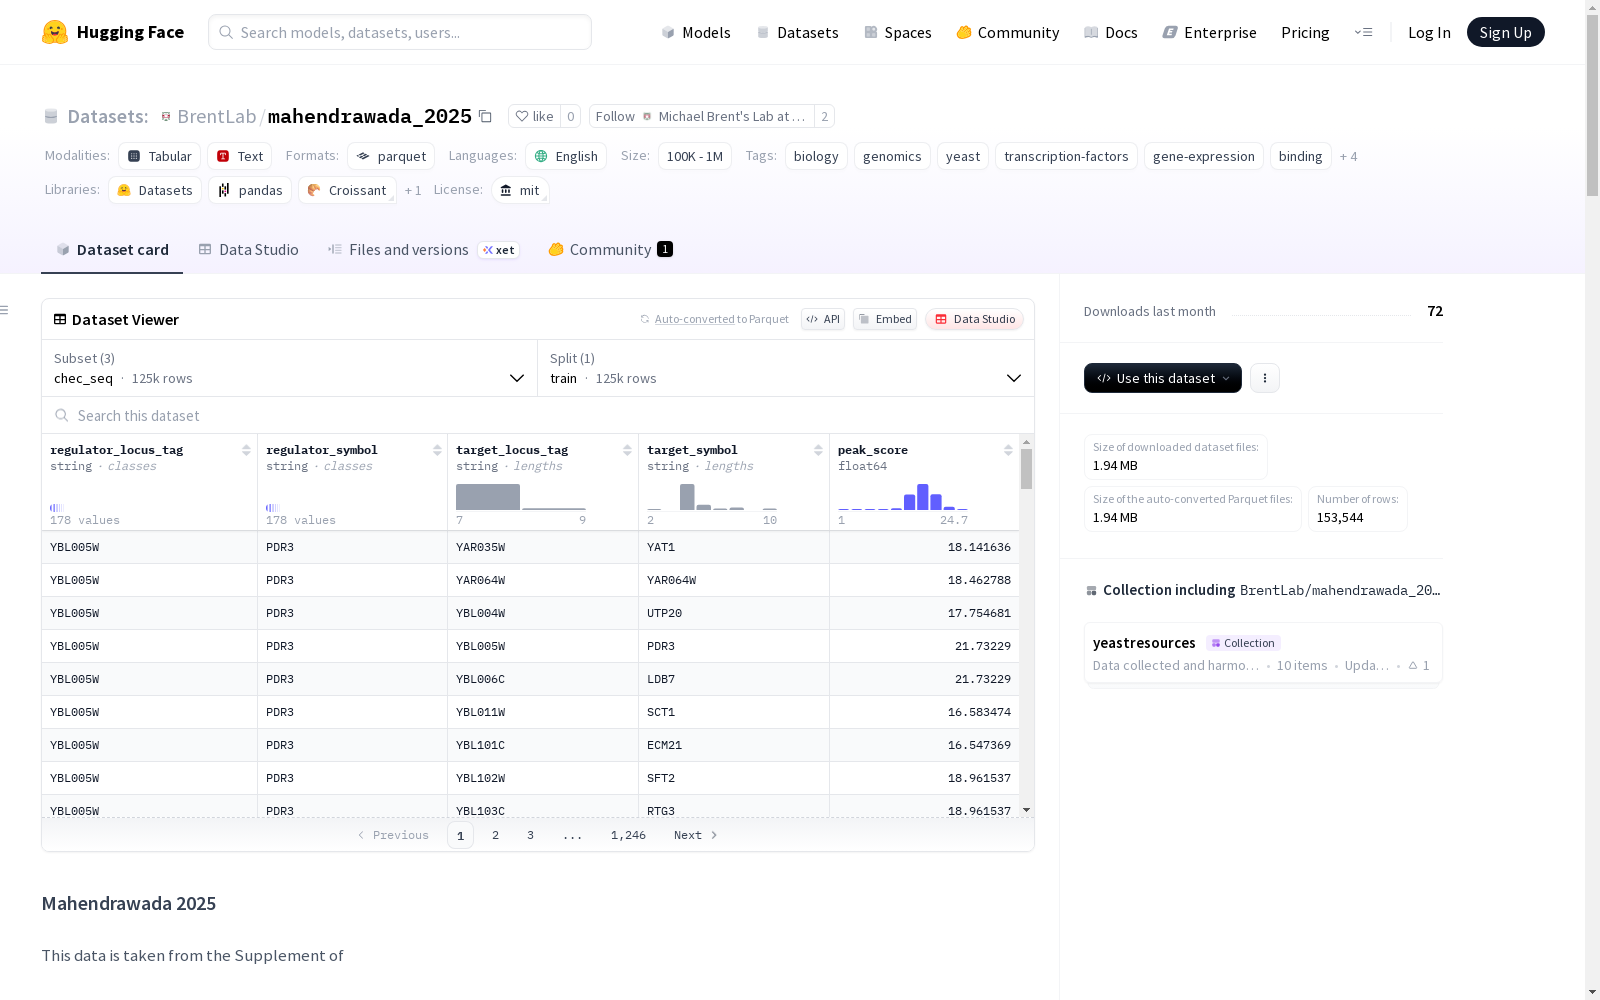Sort by target_symbol column arrows
1600x1000 pixels.
[818, 450]
